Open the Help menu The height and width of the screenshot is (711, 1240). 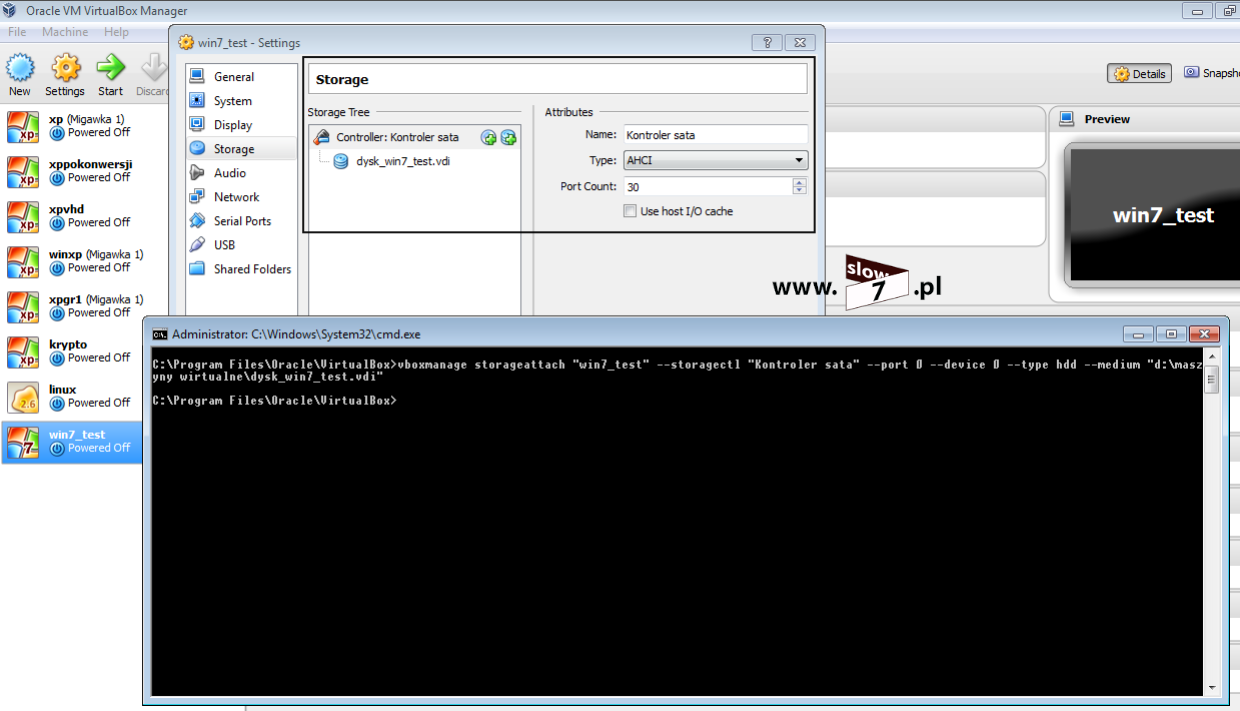point(116,32)
